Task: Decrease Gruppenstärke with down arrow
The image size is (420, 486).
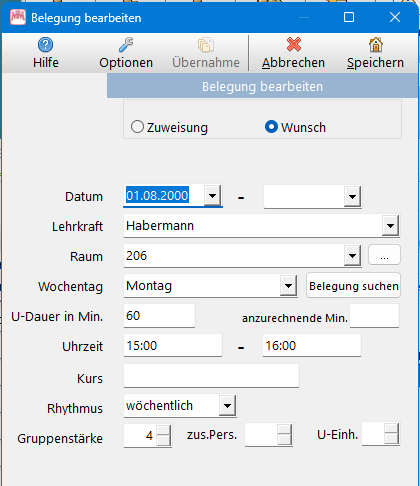Action: (x=163, y=441)
